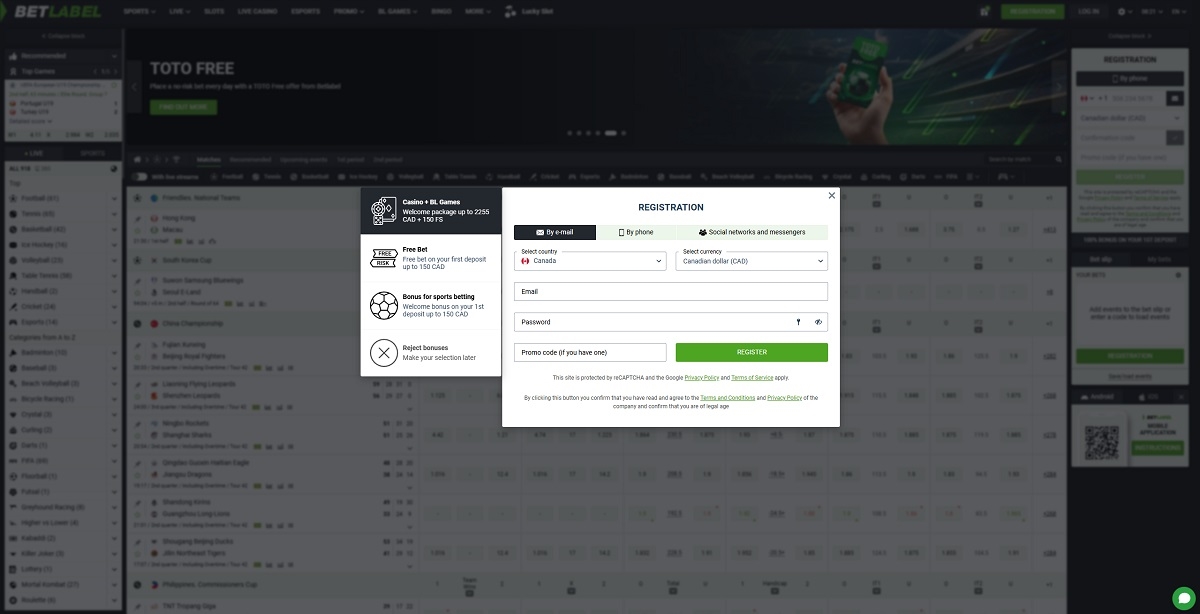This screenshot has height=614, width=1200.
Task: Open the company Privacy Policy link
Action: pyautogui.click(x=785, y=398)
